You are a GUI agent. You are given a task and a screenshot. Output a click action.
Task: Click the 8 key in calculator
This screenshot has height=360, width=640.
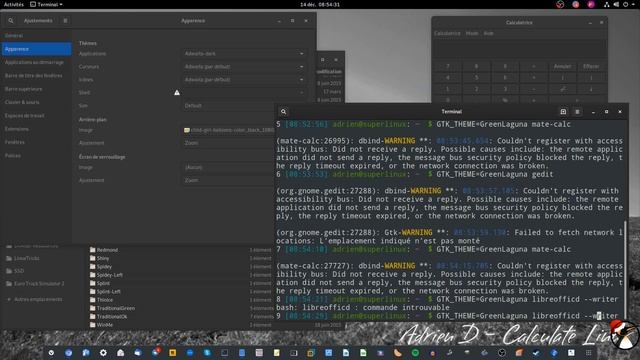coord(476,66)
